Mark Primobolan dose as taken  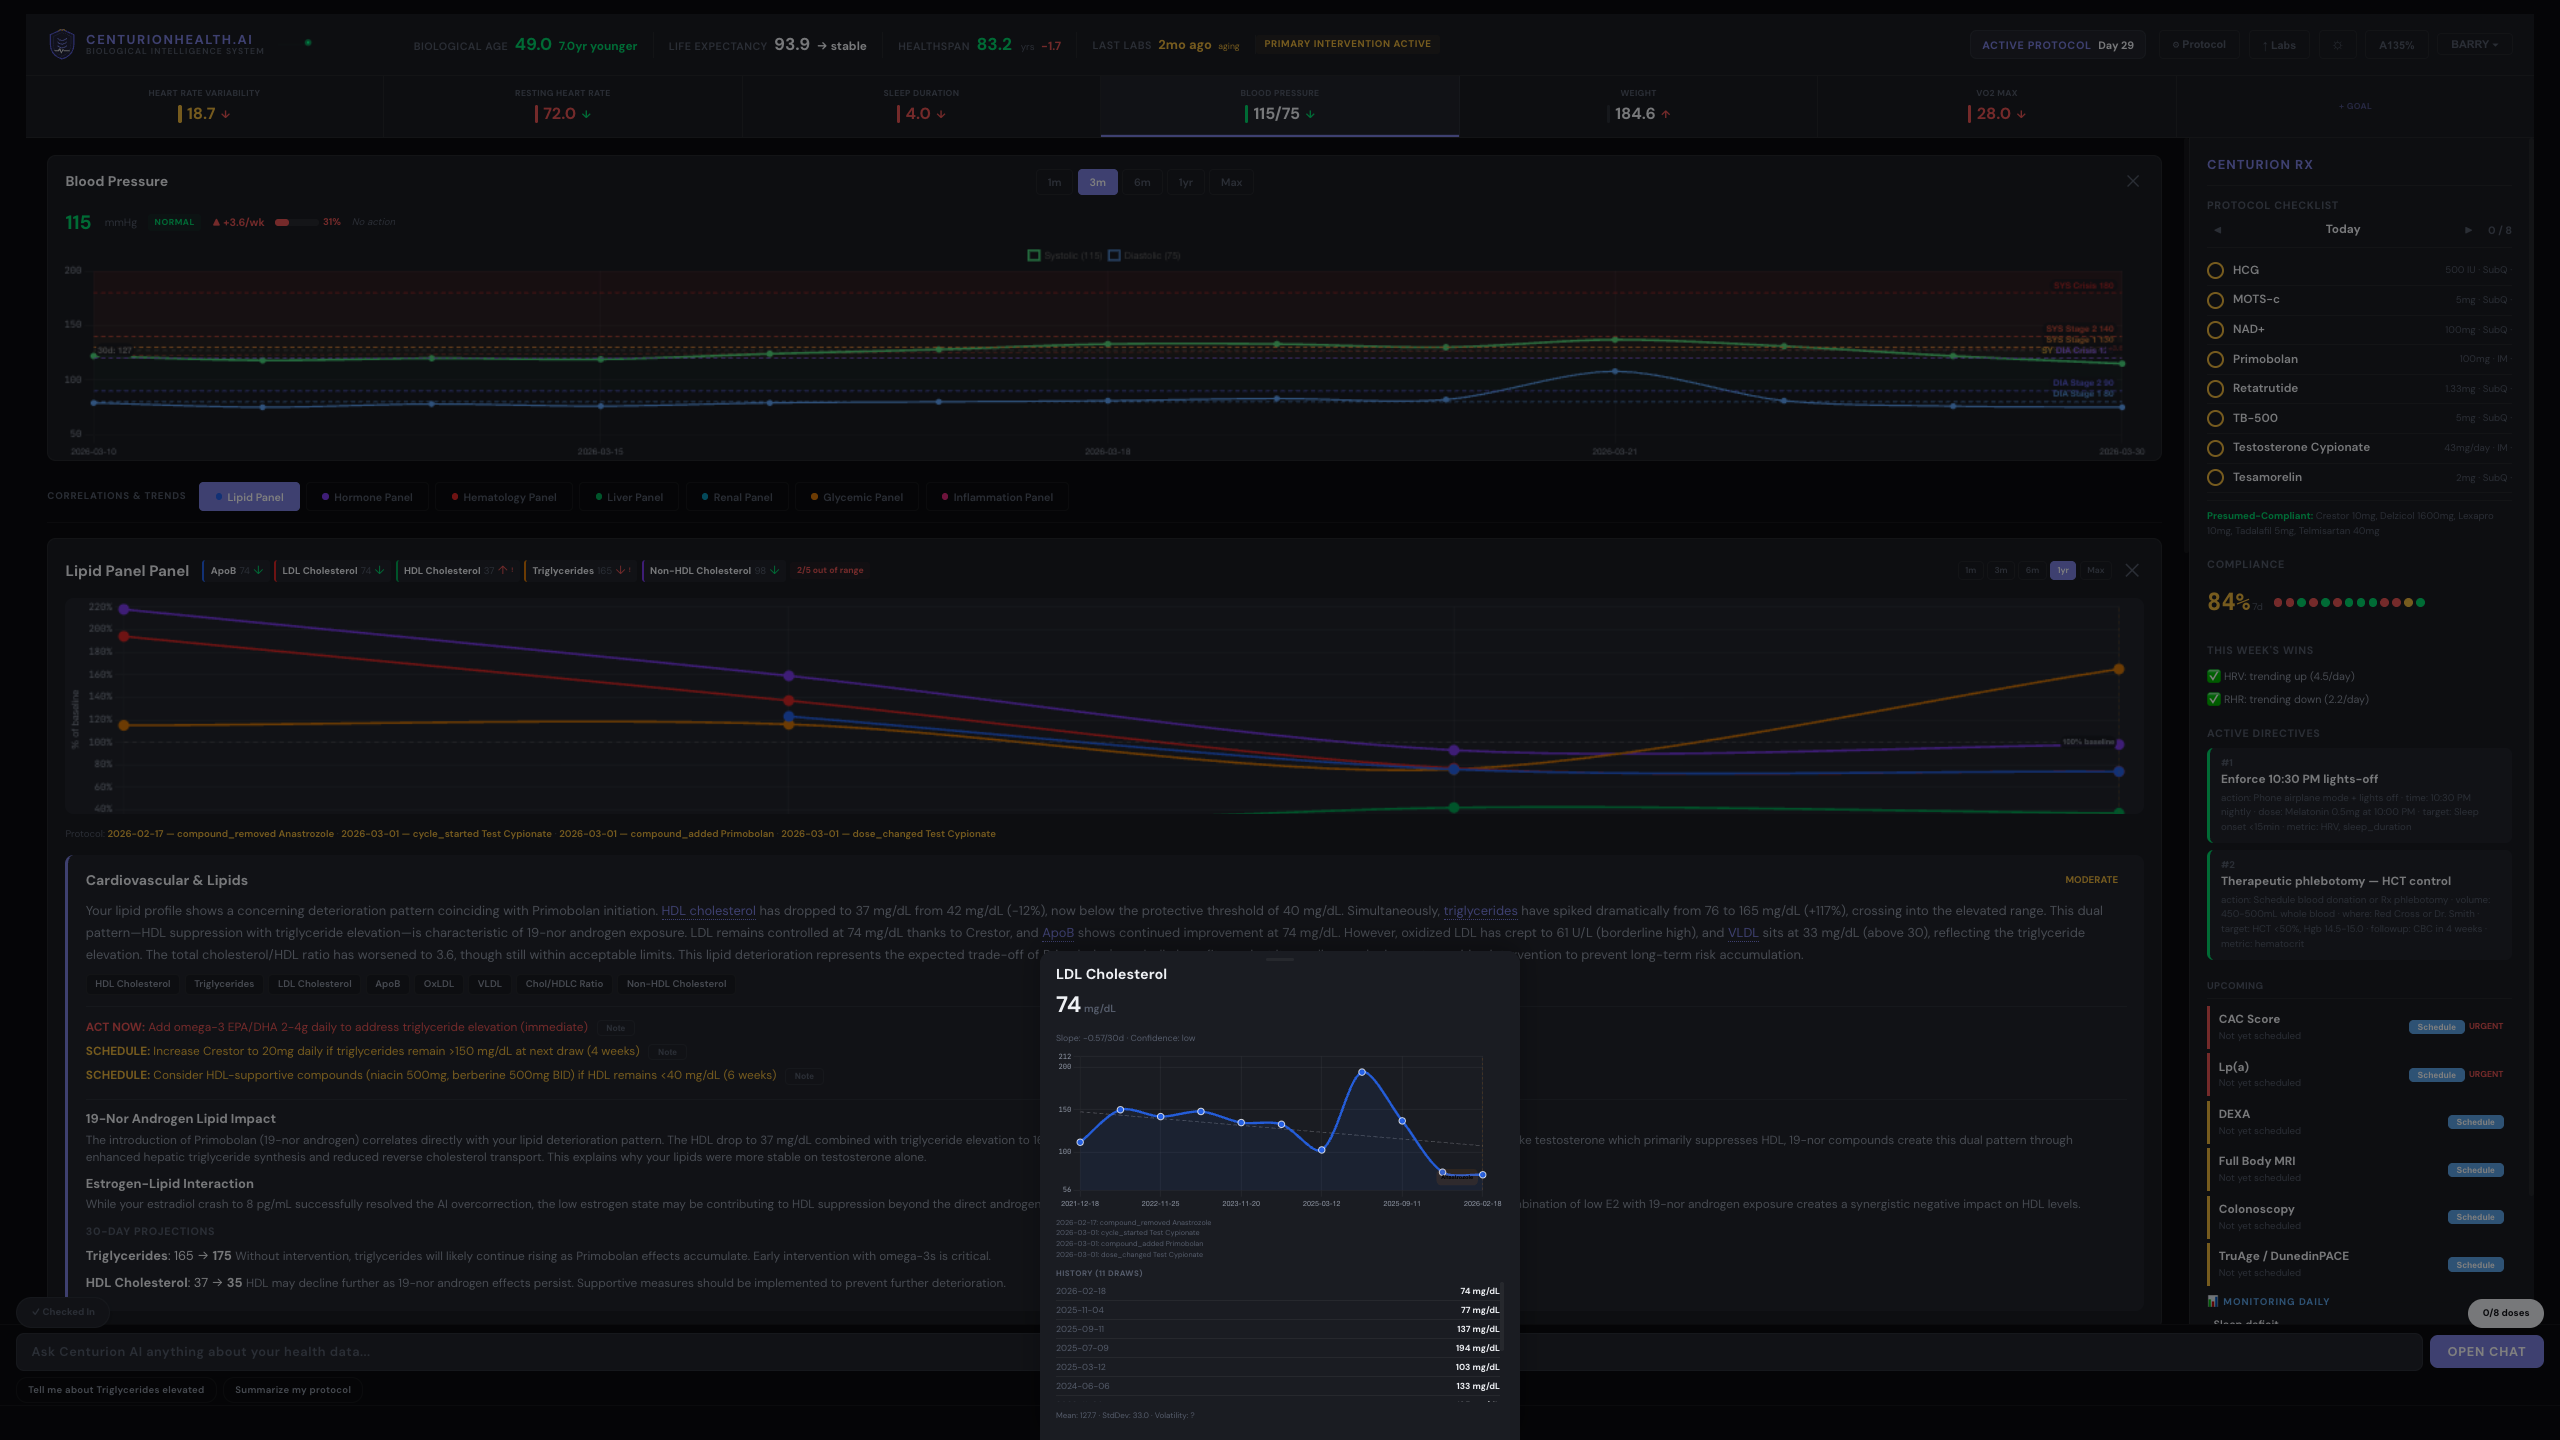[2215, 359]
